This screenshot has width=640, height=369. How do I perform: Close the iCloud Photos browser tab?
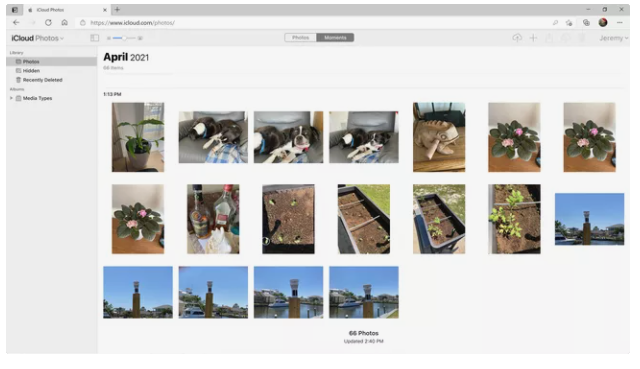click(x=105, y=10)
